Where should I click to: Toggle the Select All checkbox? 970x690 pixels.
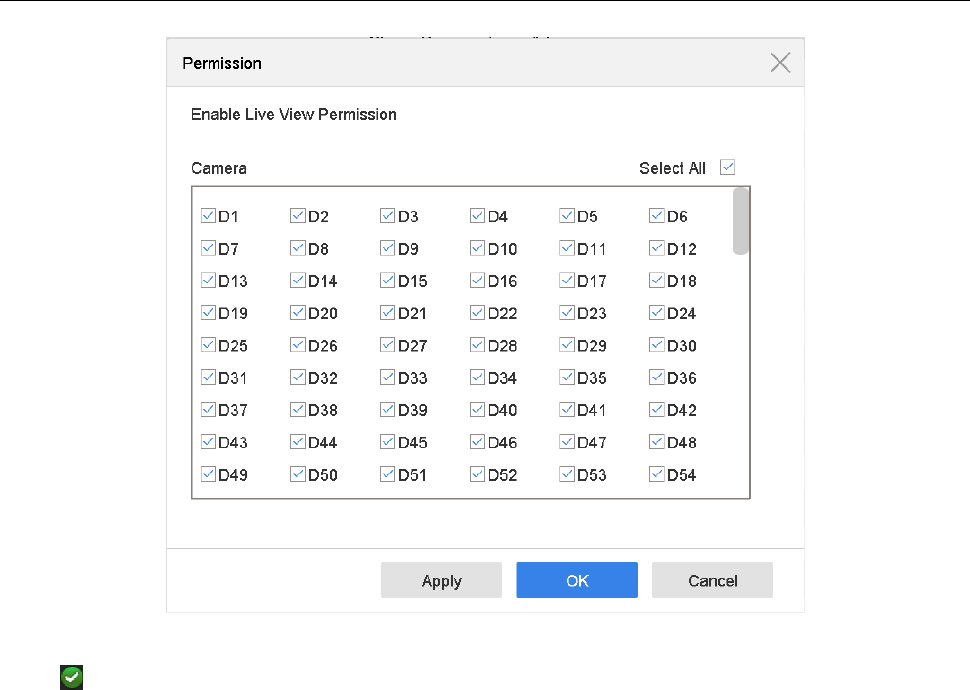[x=727, y=168]
